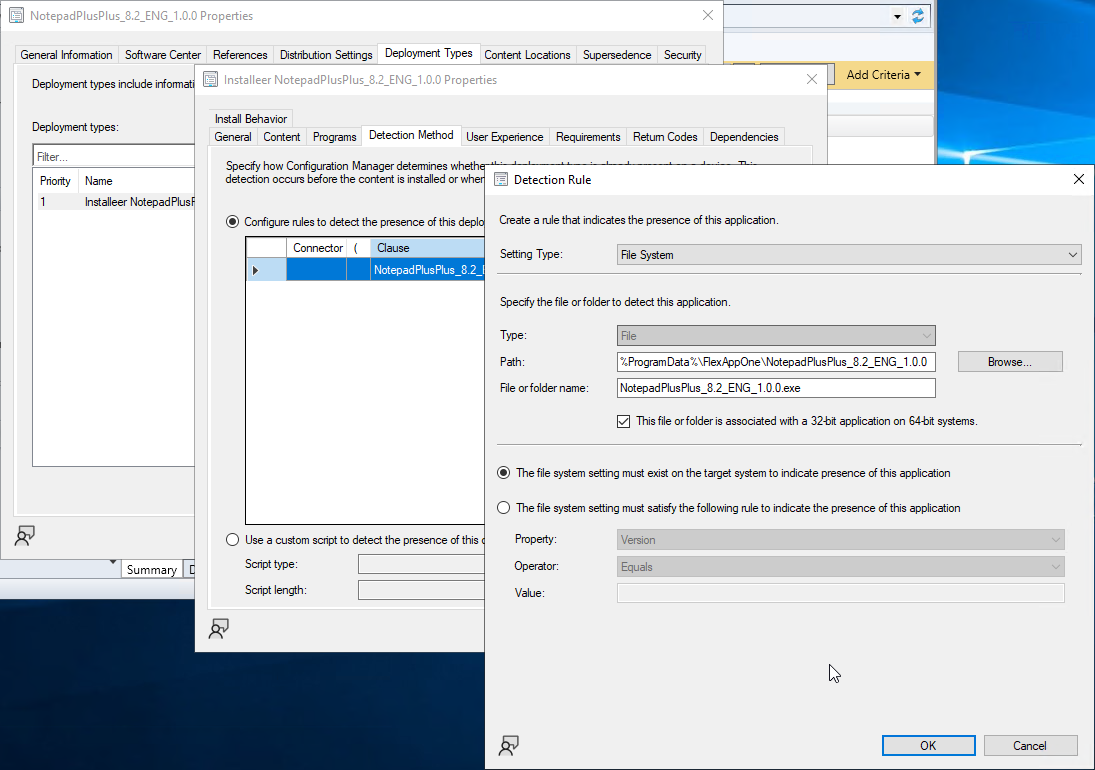Click feedback icon in NotepadPlusPlus Properties window
The height and width of the screenshot is (770, 1095).
pyautogui.click(x=25, y=536)
